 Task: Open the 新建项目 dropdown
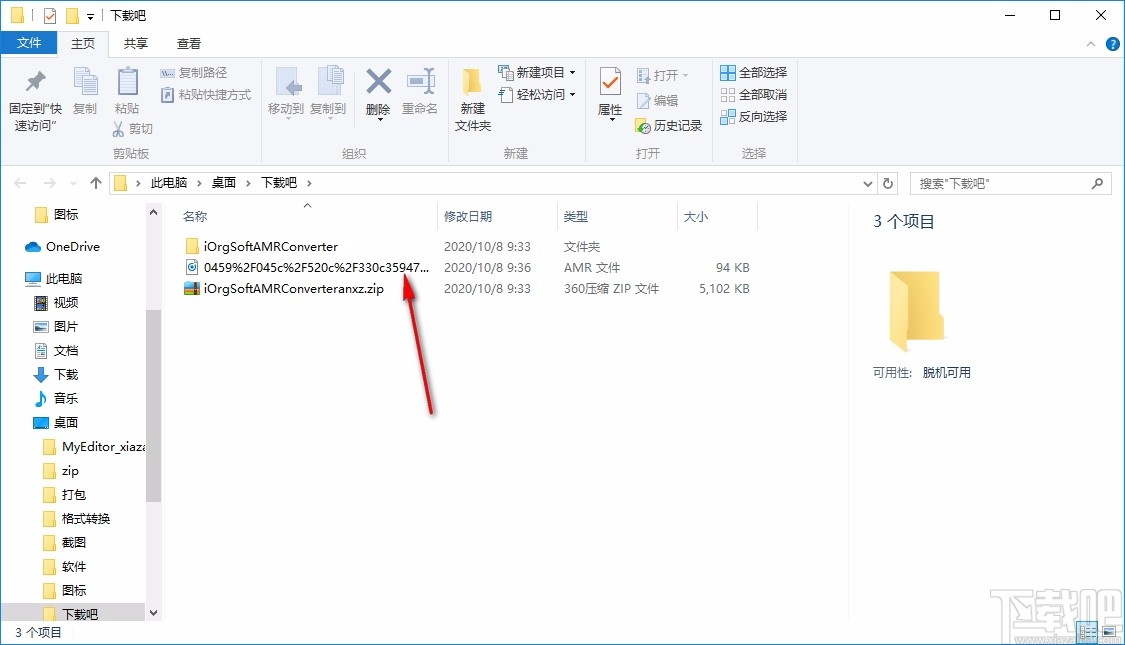[x=538, y=72]
